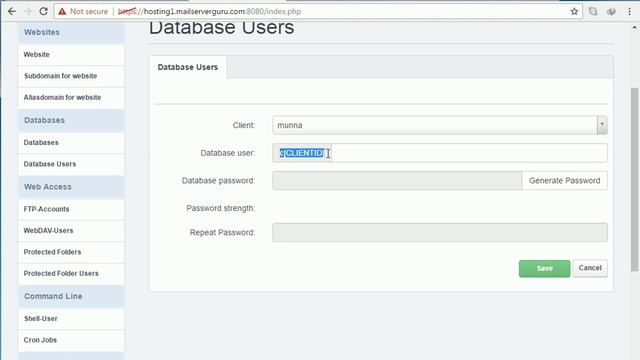Click the browser extension icon beside the star

coord(593,11)
